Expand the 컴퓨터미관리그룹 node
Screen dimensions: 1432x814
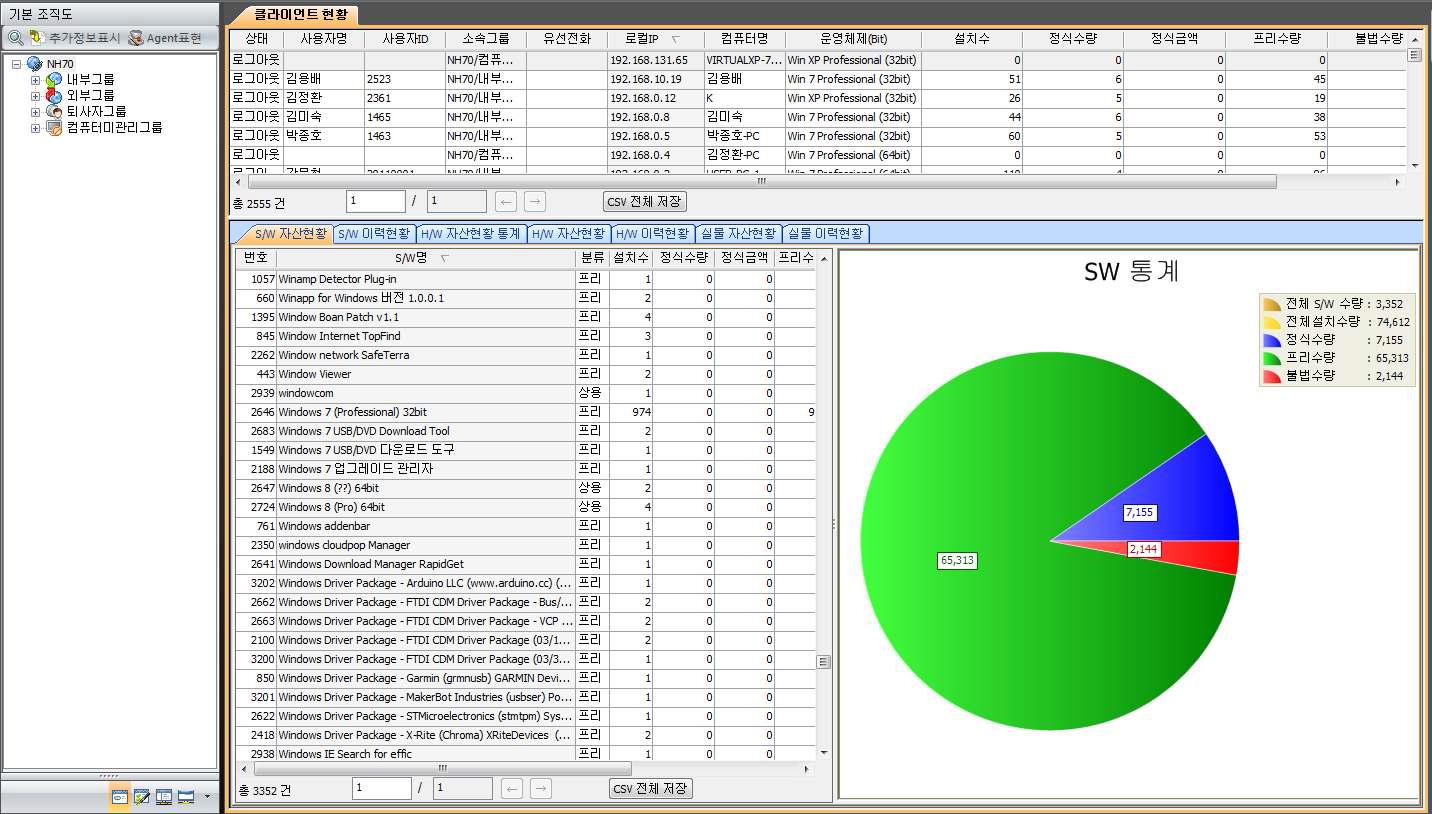point(35,128)
